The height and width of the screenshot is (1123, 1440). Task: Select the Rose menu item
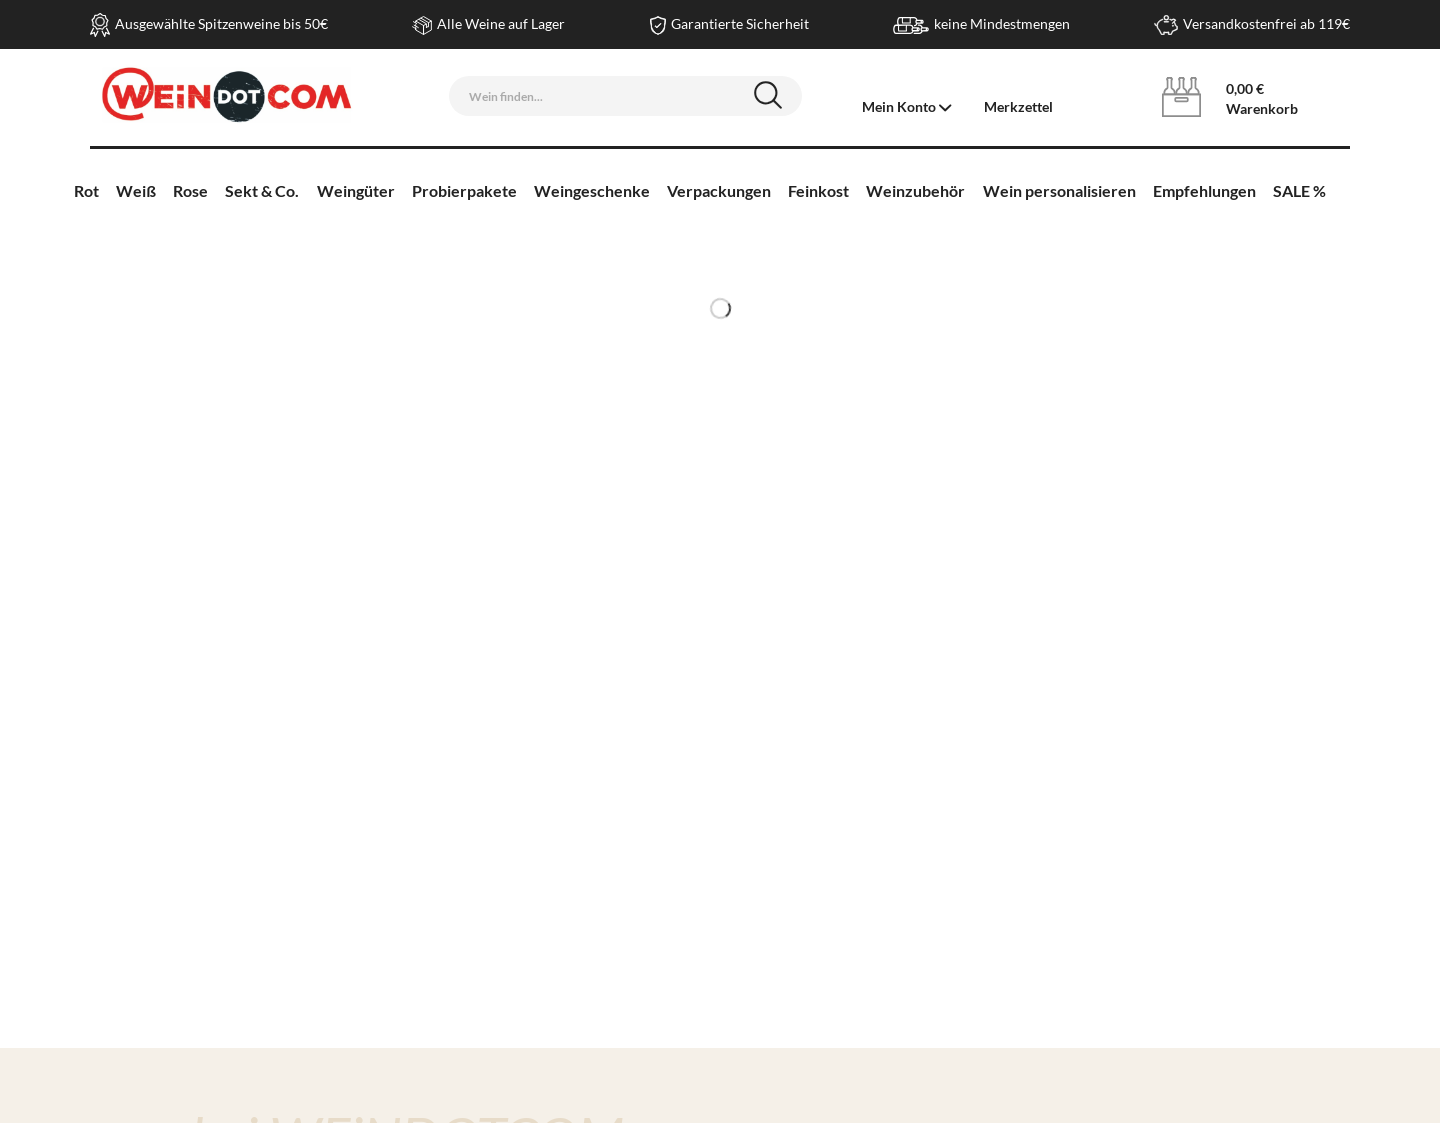pos(190,191)
